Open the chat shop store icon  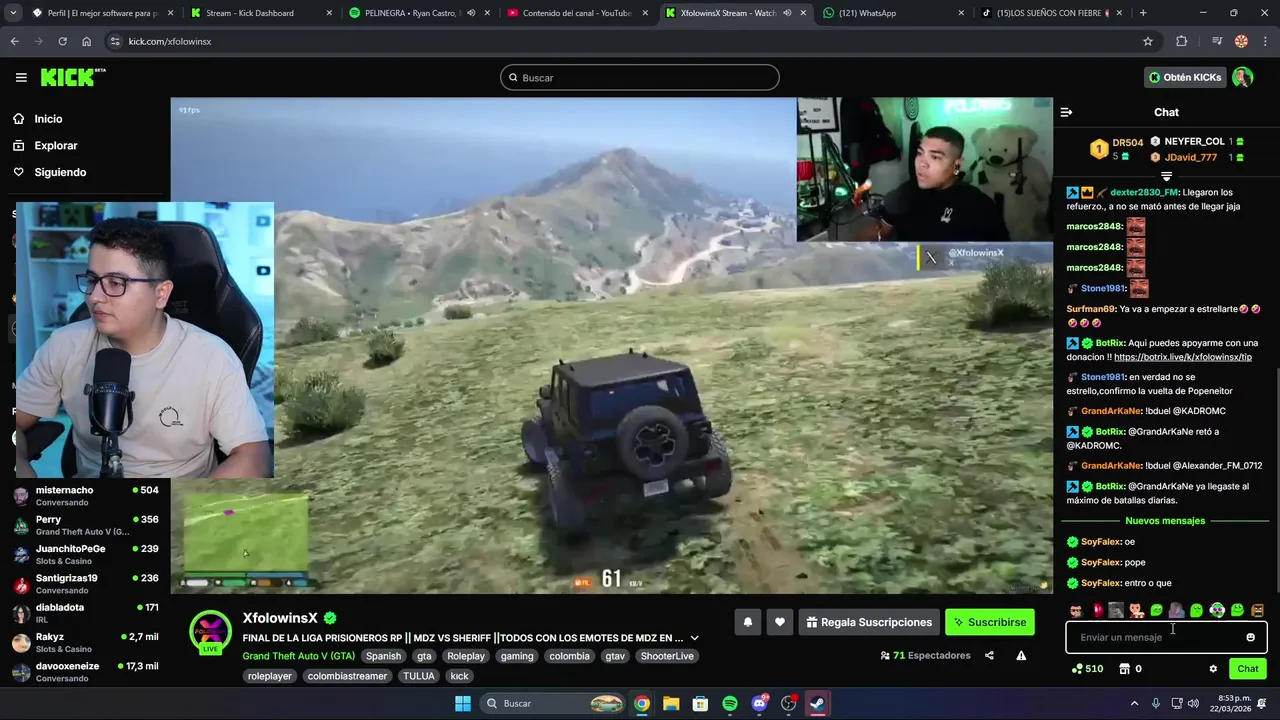pyautogui.click(x=1124, y=669)
